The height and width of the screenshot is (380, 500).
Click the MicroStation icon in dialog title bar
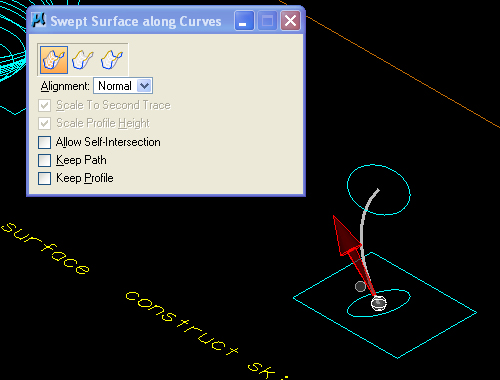pyautogui.click(x=39, y=20)
